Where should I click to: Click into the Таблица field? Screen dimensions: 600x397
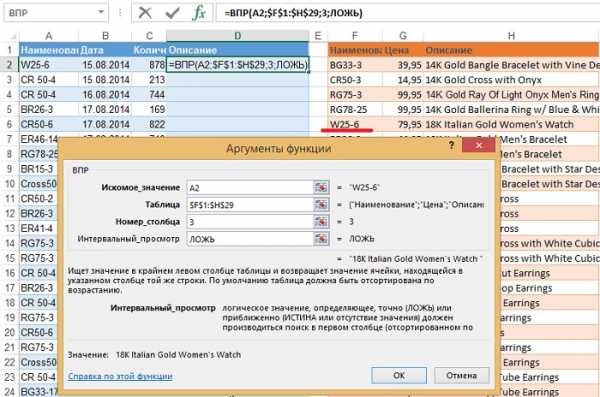[x=250, y=205]
